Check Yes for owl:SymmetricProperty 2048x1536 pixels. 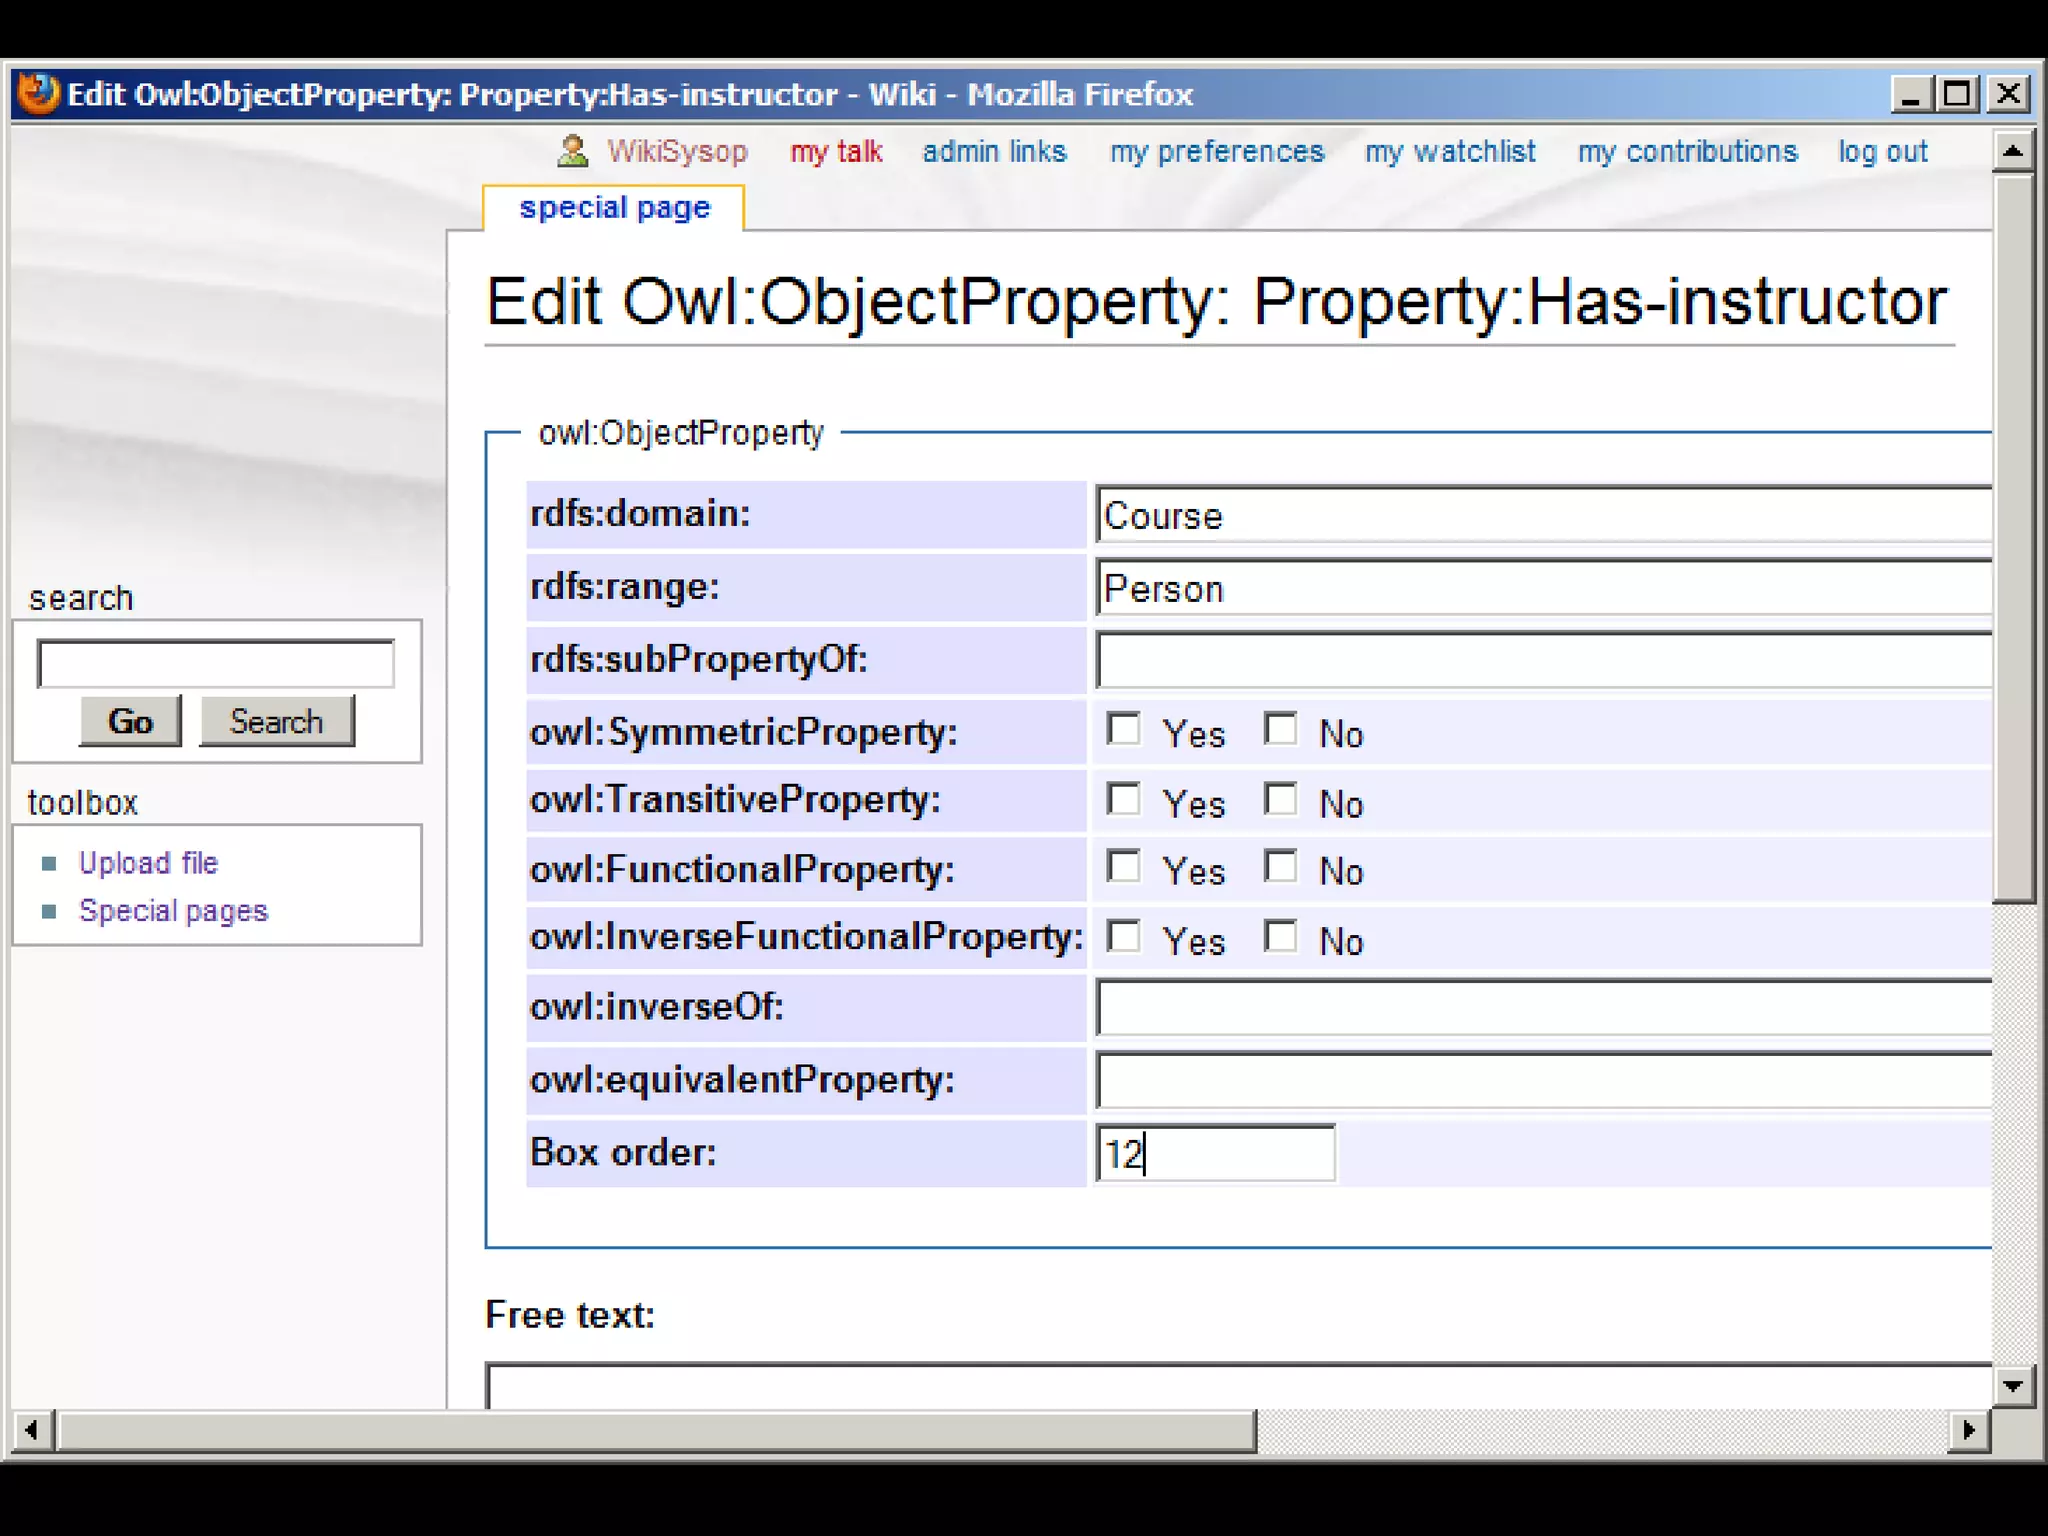pos(1124,729)
